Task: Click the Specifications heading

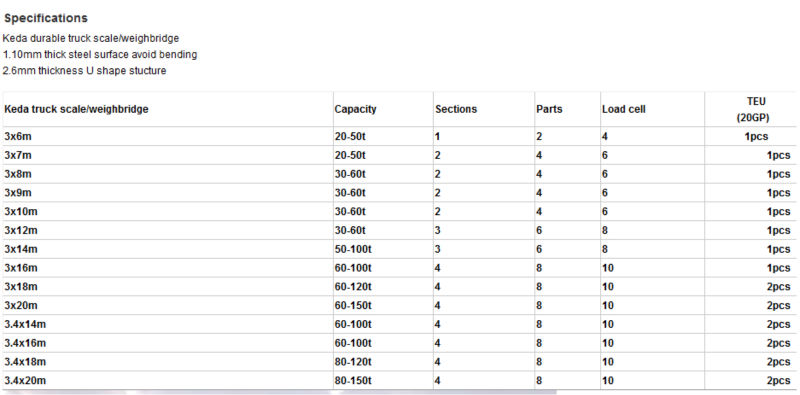Action: (x=45, y=18)
